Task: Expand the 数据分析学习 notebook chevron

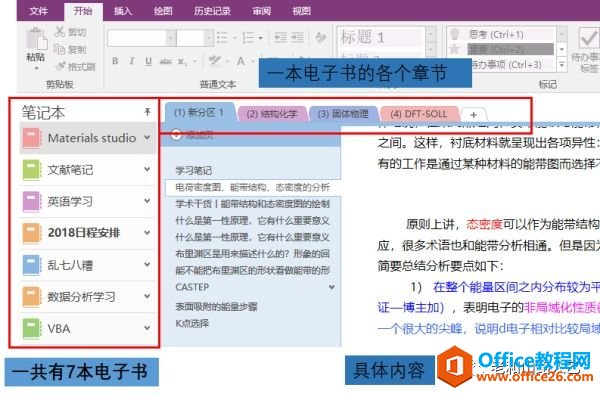Action: tap(147, 296)
